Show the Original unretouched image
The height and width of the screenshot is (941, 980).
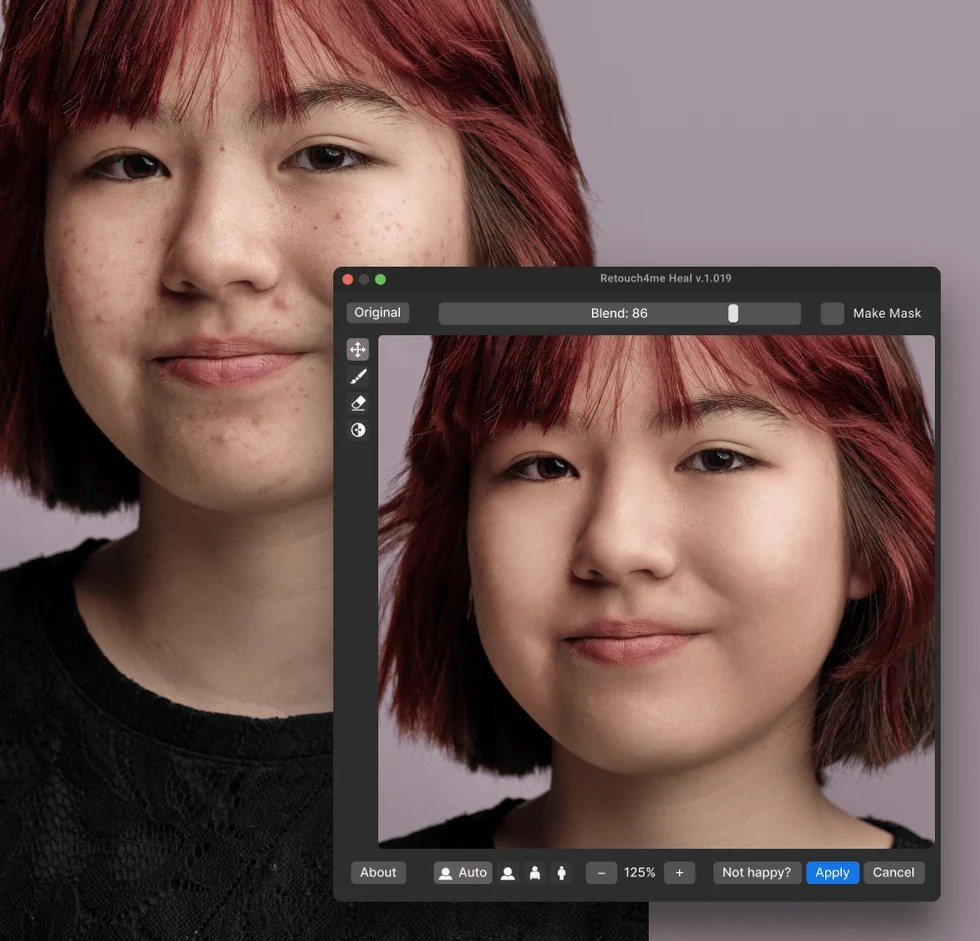click(377, 312)
